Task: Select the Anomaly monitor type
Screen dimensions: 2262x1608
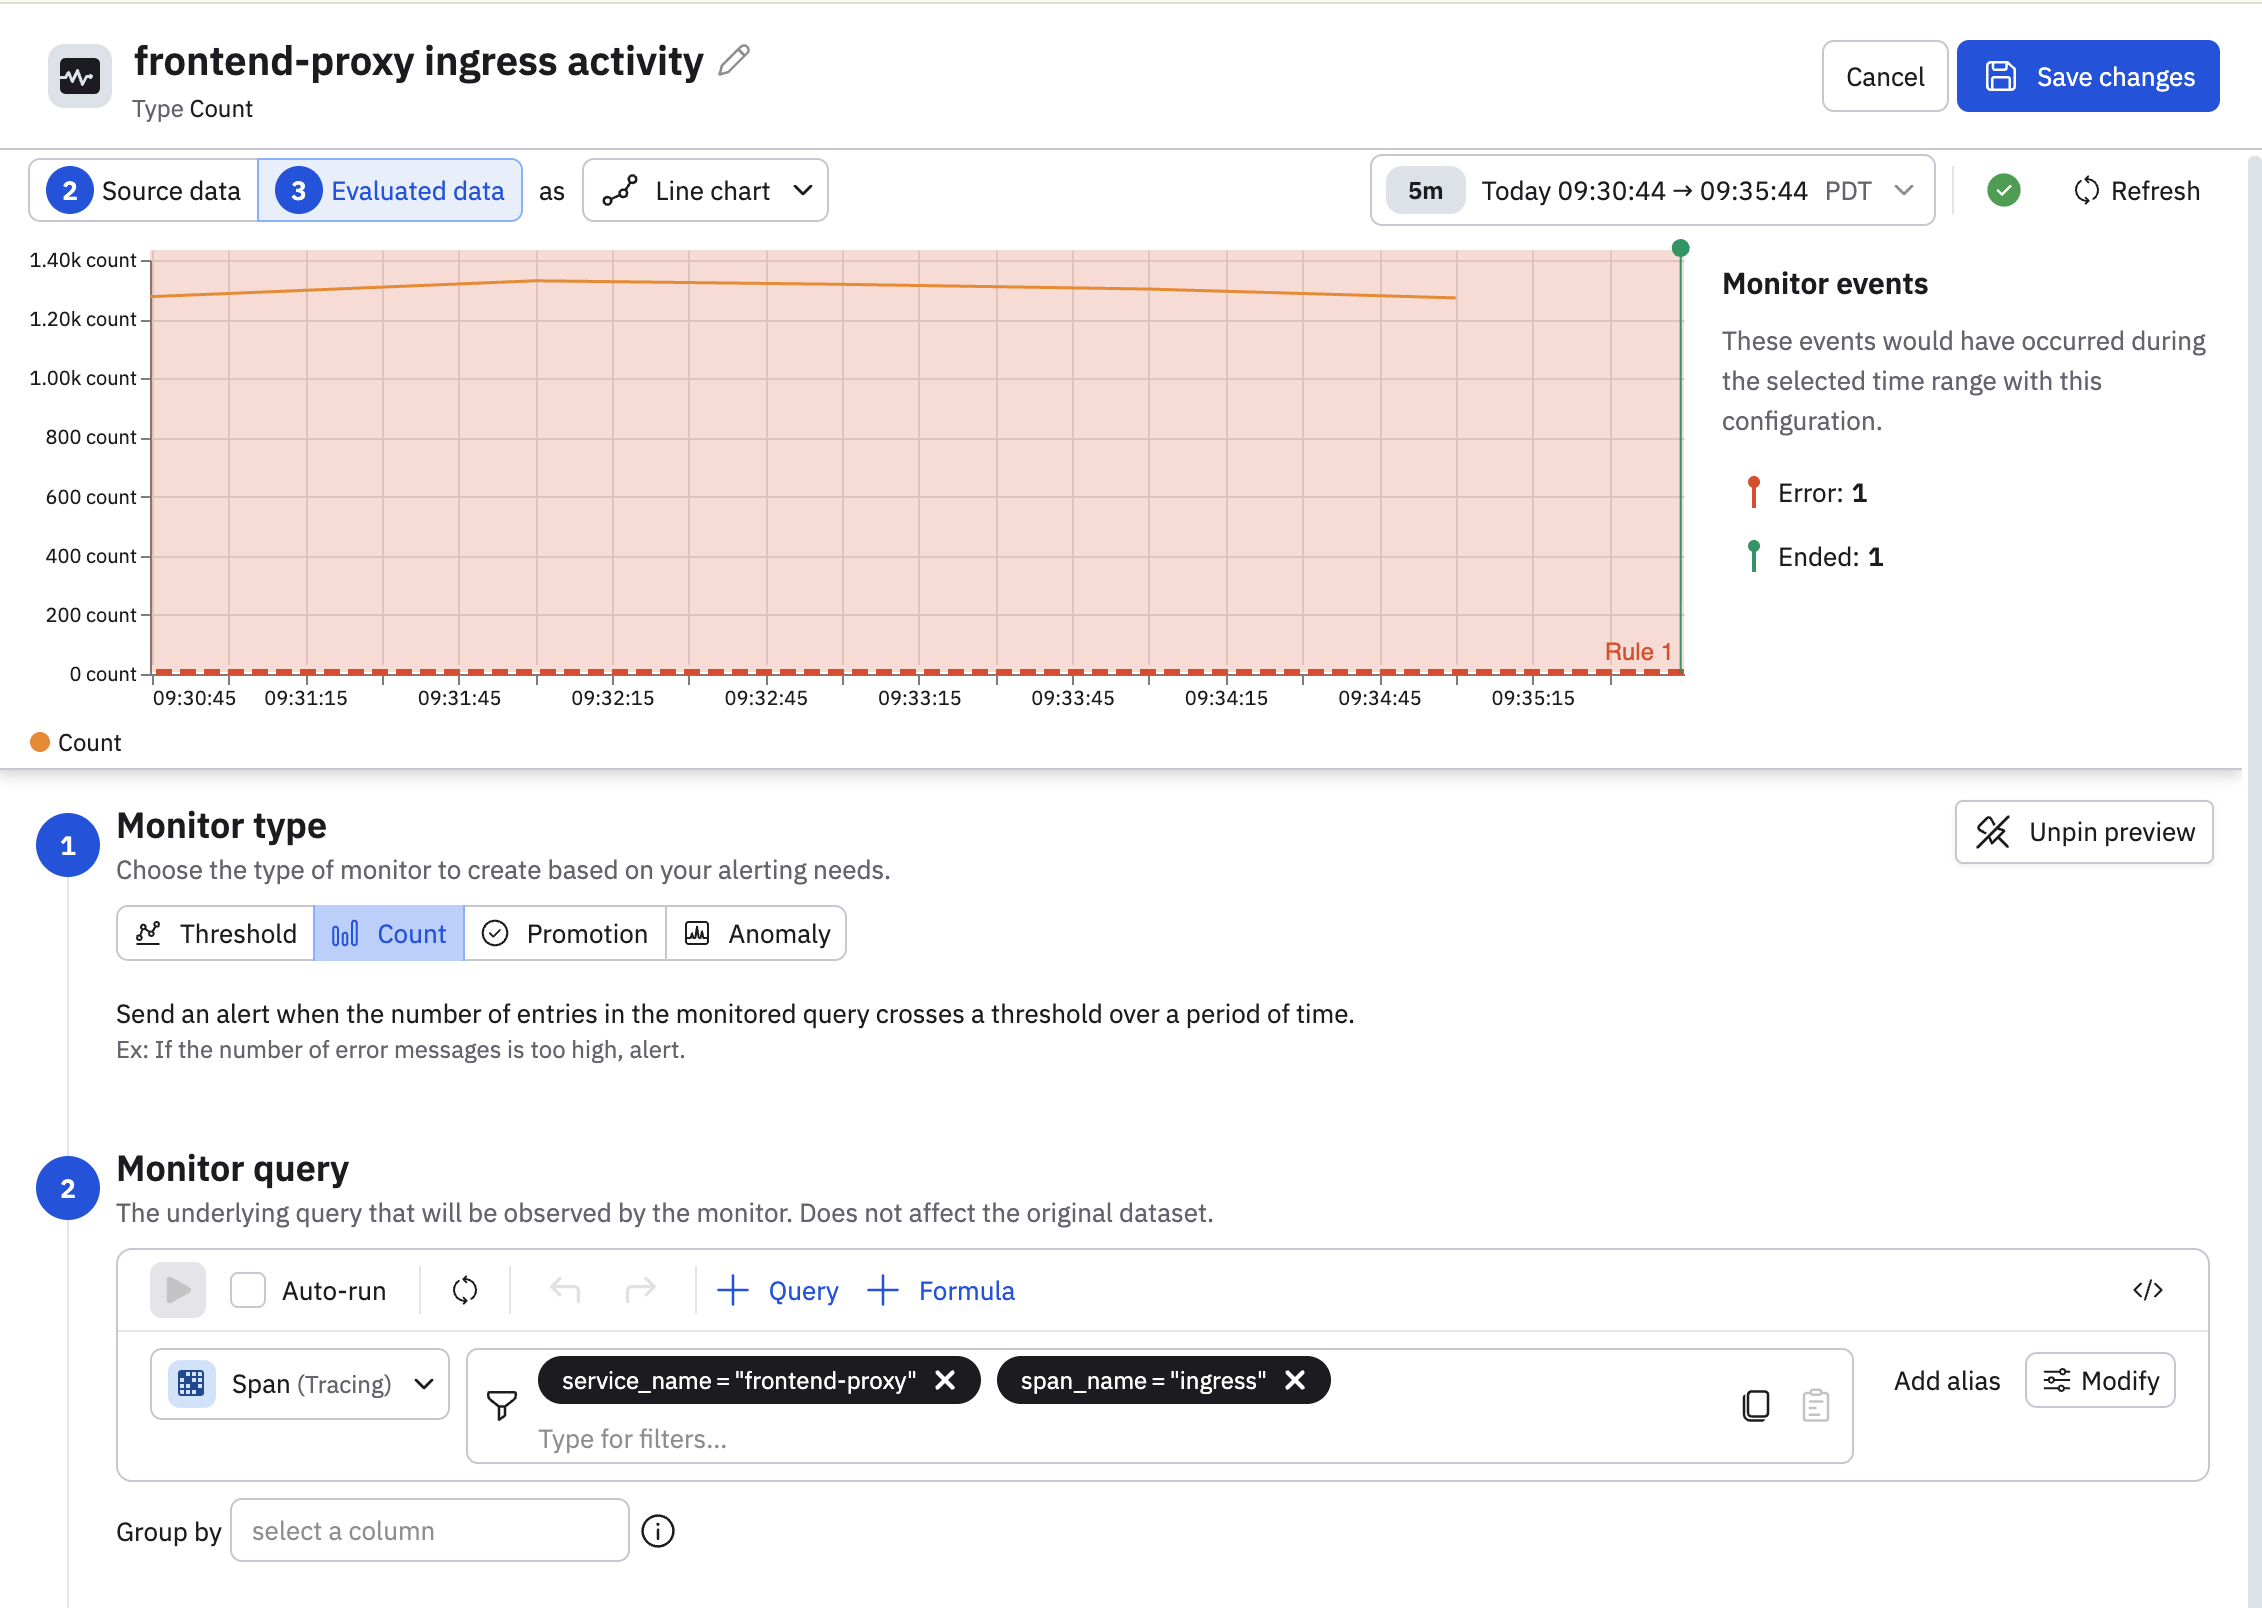Action: pos(757,933)
